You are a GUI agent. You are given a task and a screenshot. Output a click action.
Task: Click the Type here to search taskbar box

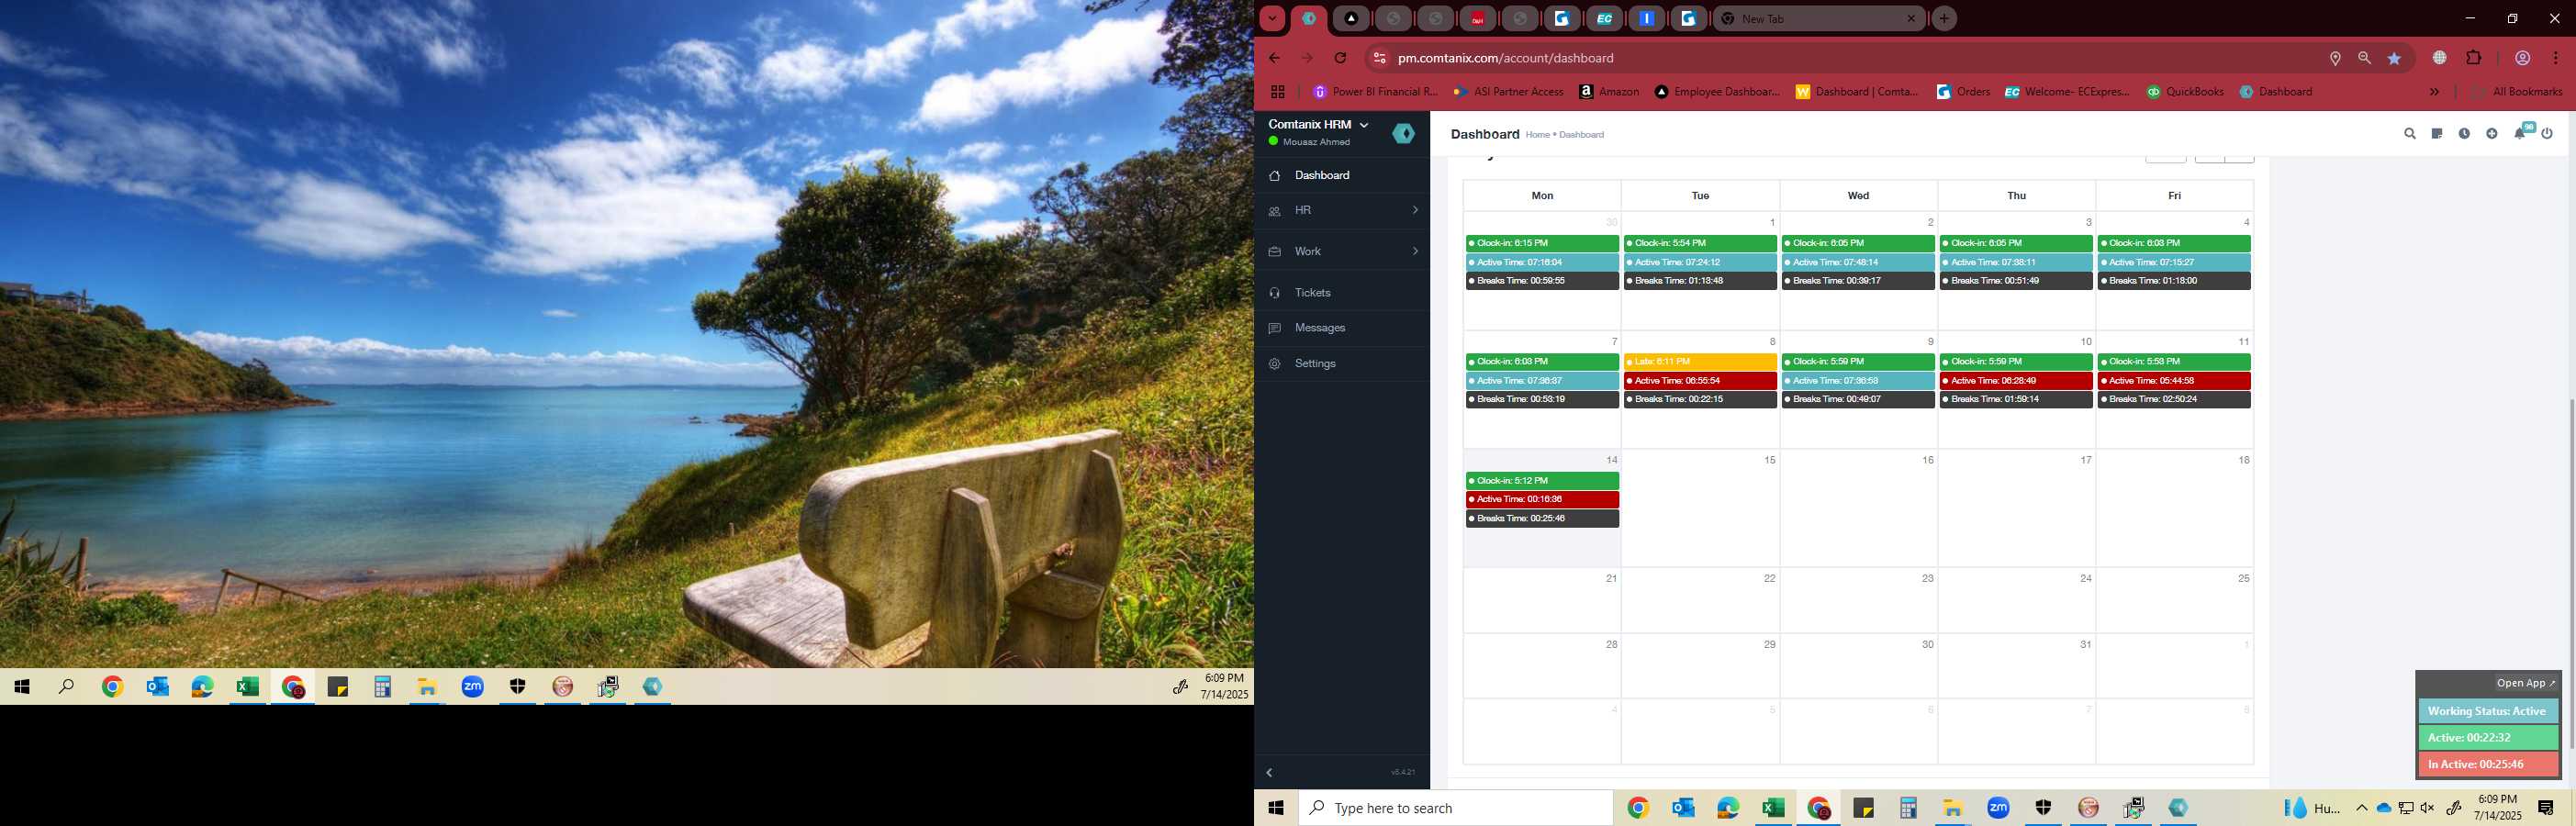coord(1455,808)
